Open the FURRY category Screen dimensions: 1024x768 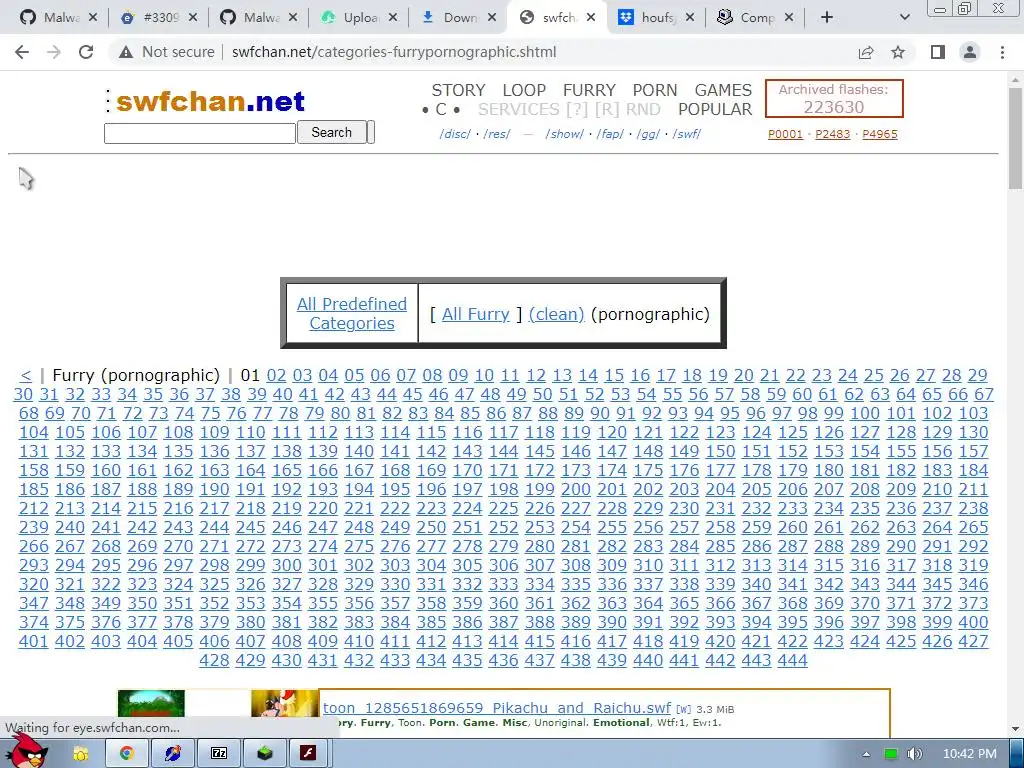coord(589,90)
